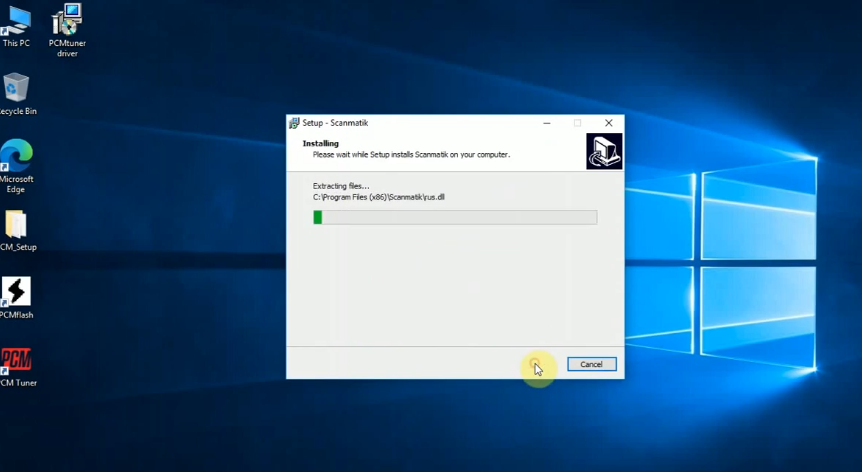
Task: Click the 'Setup - Scanmatik' window title
Action: coord(335,123)
